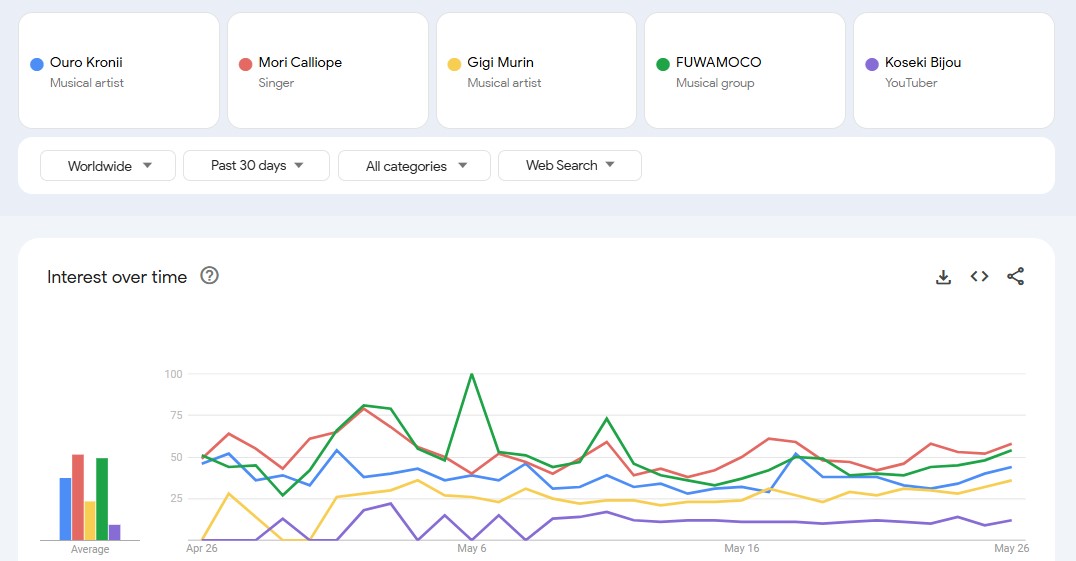The height and width of the screenshot is (561, 1076).
Task: Open the help icon beside Interest over time
Action: click(x=209, y=276)
